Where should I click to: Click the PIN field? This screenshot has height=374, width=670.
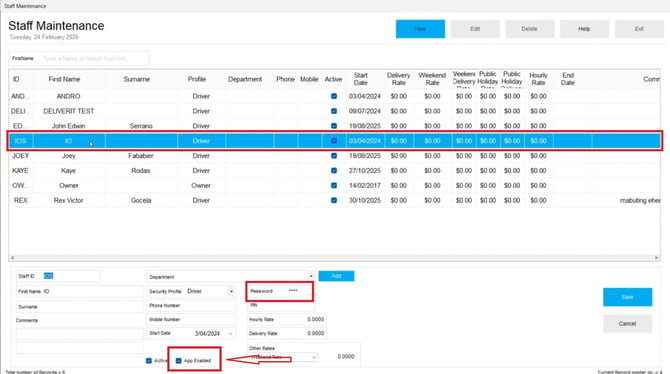pyautogui.click(x=281, y=305)
